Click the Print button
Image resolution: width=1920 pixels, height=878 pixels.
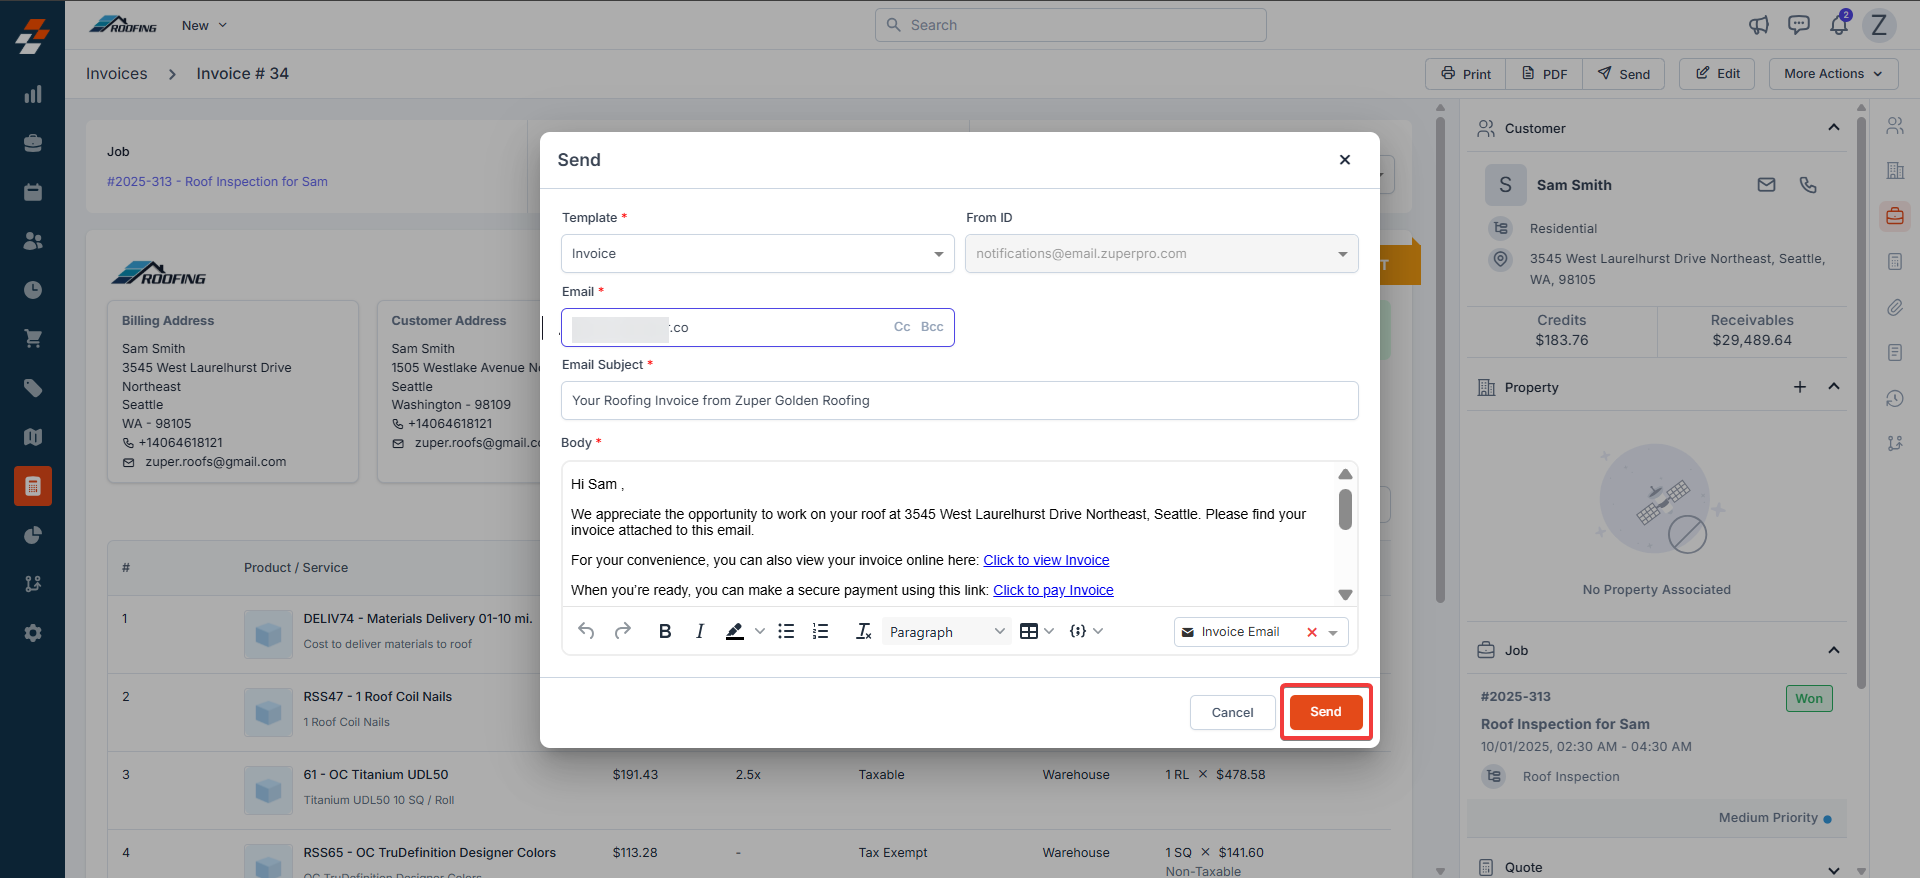(1466, 74)
